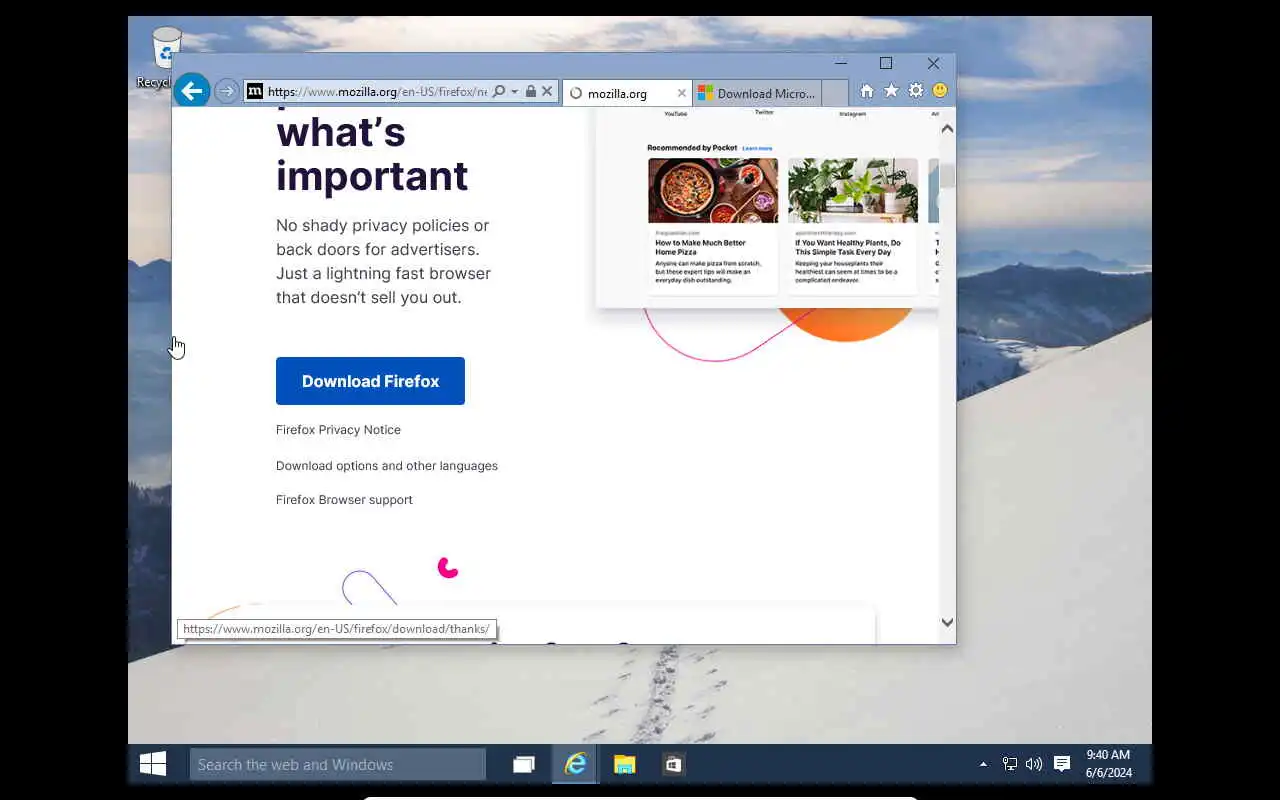The image size is (1280, 800).
Task: Click the volume speaker icon
Action: 1034,765
